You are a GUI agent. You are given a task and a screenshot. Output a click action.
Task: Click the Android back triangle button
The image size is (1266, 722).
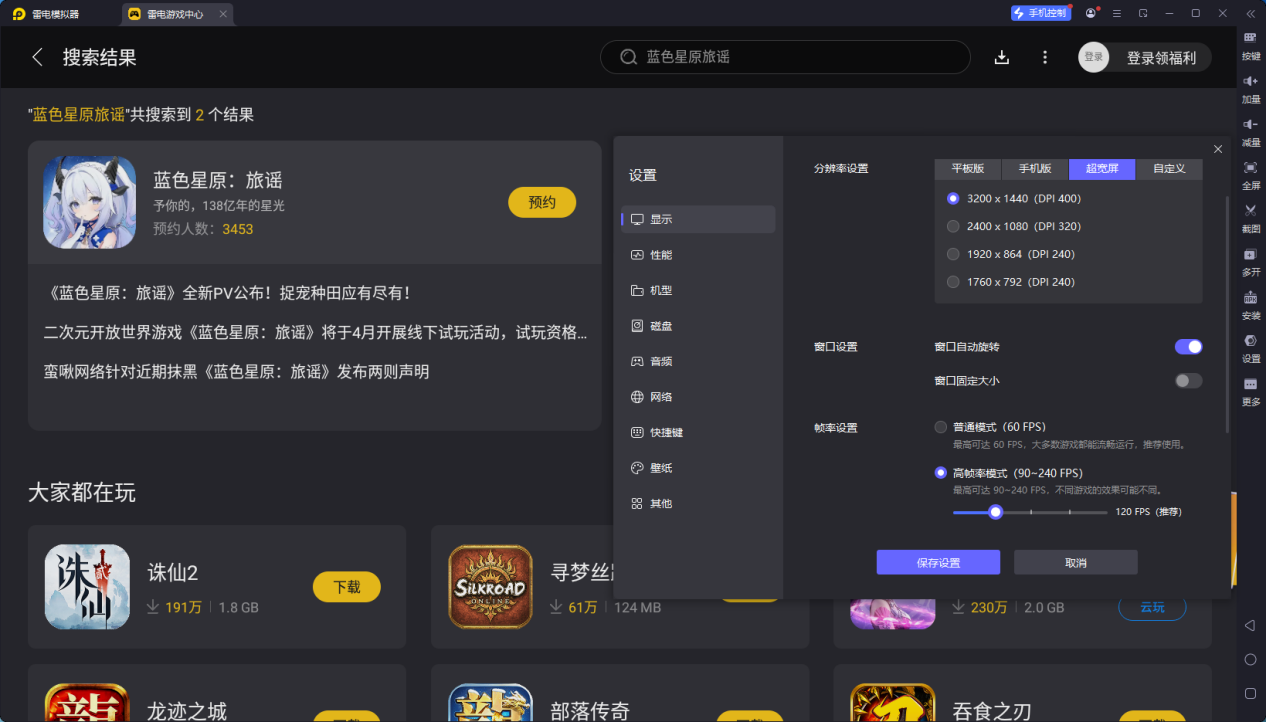click(1250, 625)
